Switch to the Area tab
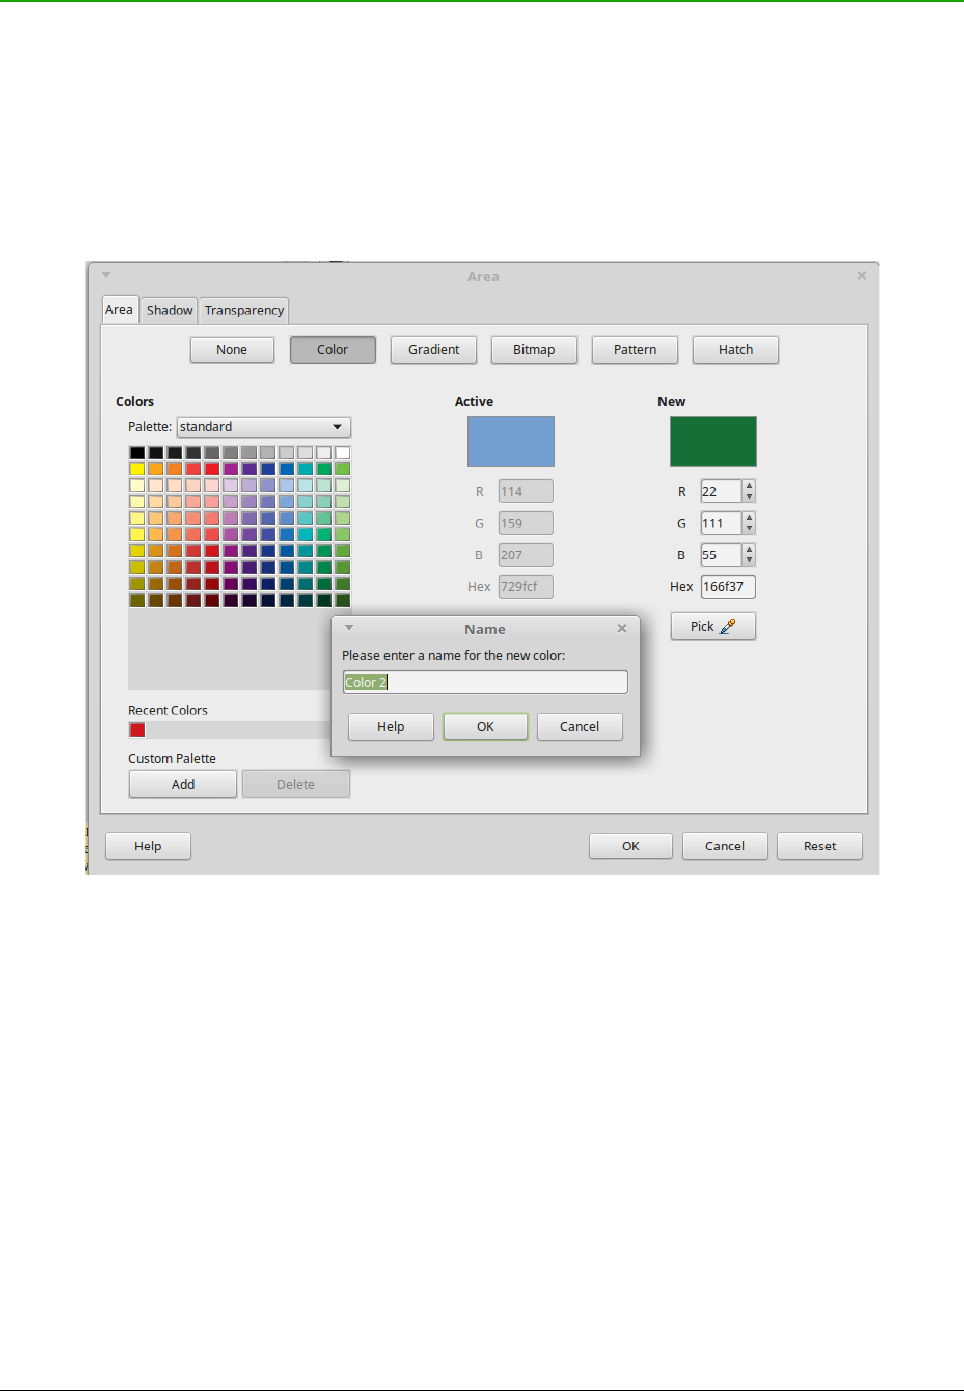This screenshot has width=964, height=1391. point(119,310)
